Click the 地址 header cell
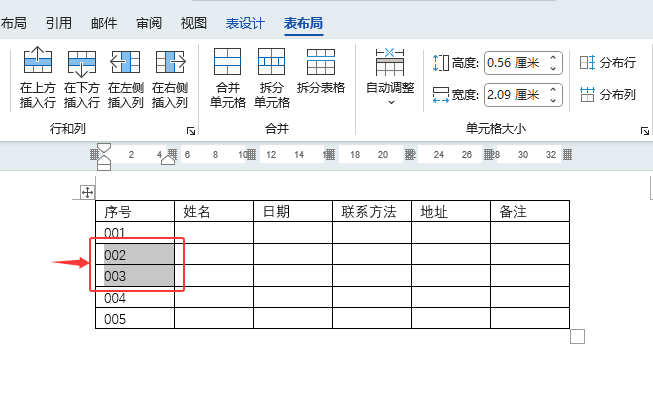Screen dimensions: 653x398 coord(451,211)
